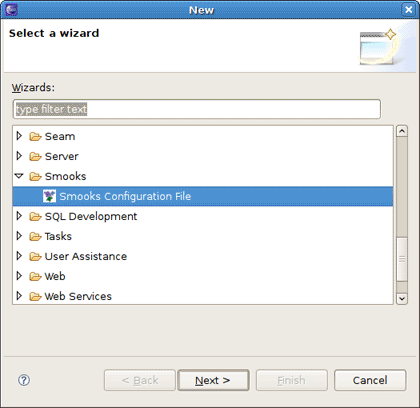Click the disabled Finish button
Screen dimensions: 420x408
(292, 380)
